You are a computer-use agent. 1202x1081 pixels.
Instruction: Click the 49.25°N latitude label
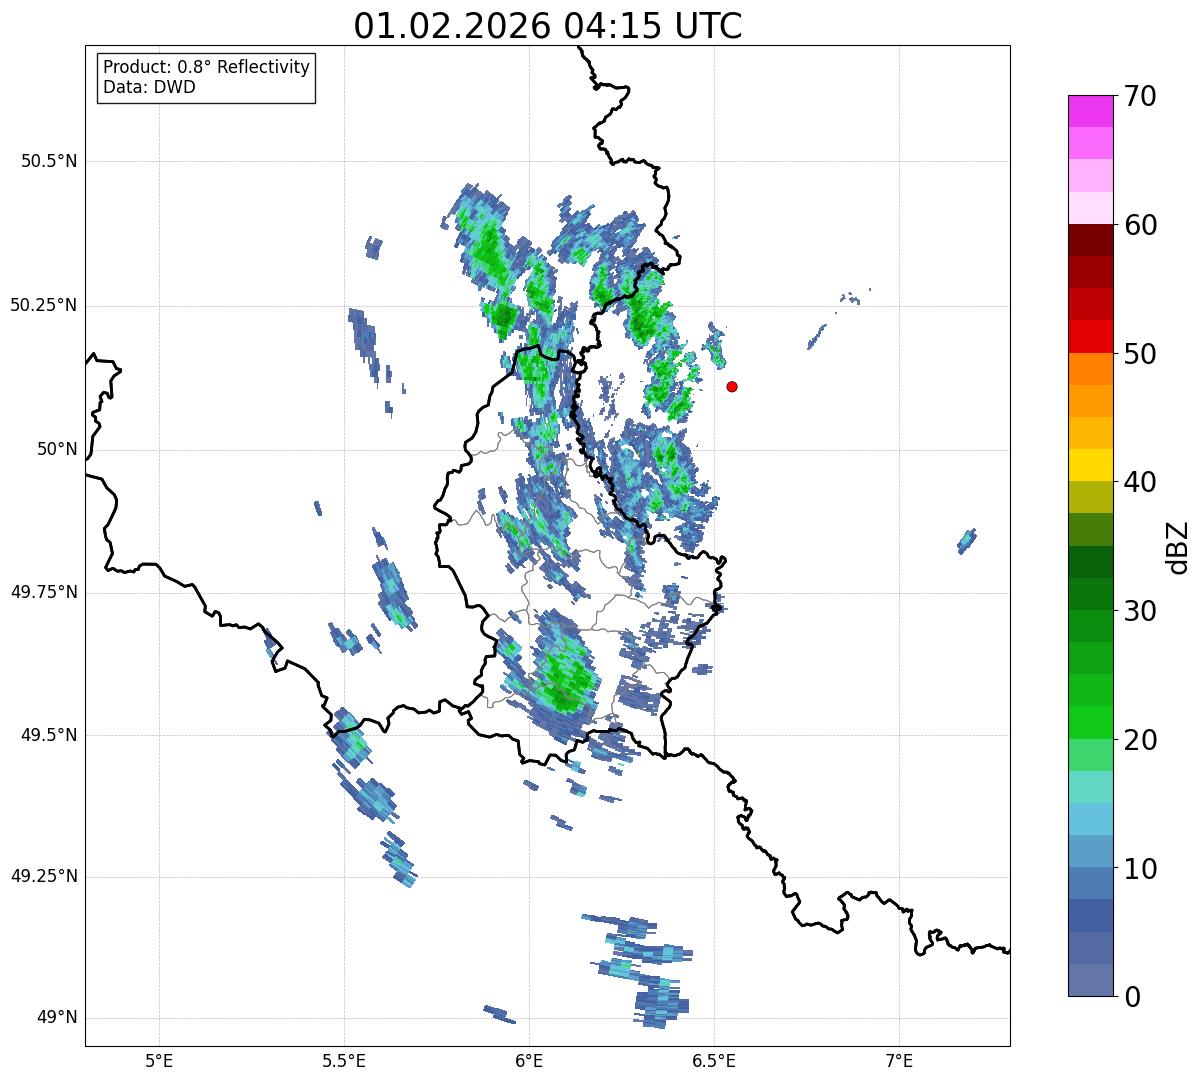(x=44, y=876)
